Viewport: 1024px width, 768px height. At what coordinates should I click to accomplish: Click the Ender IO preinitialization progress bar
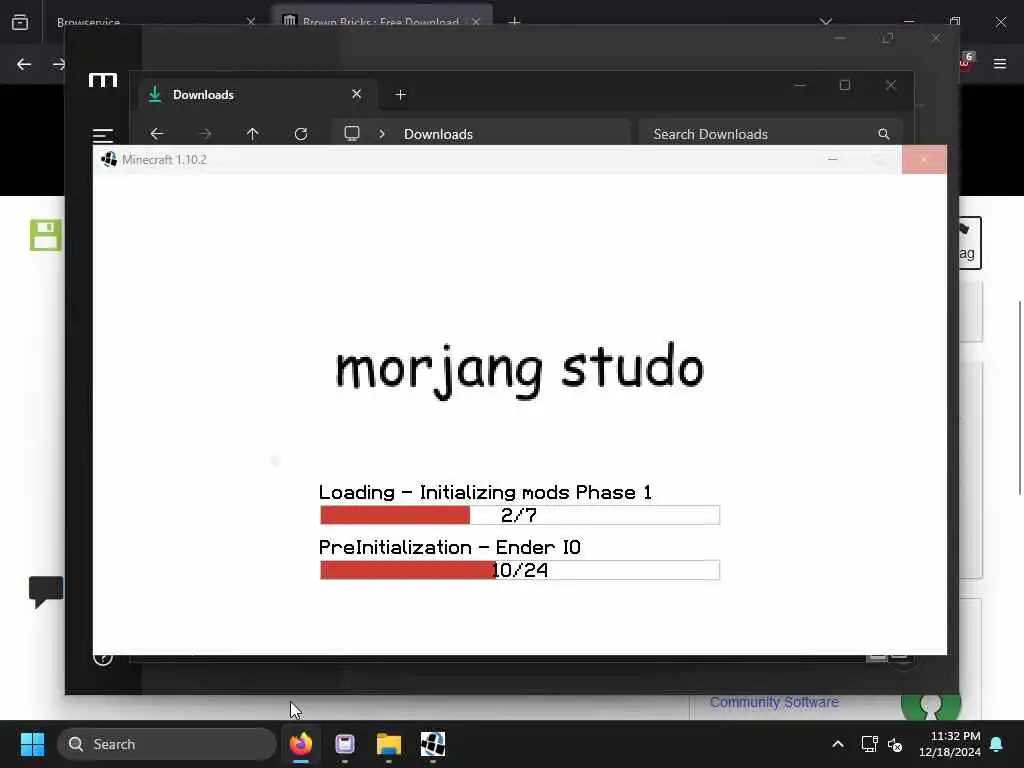coord(520,569)
